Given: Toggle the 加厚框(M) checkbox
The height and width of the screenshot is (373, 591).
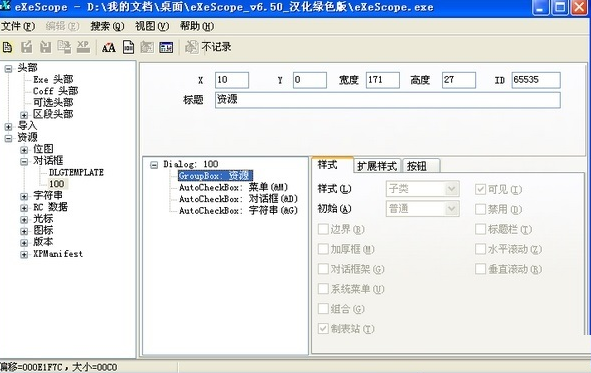Looking at the screenshot, I should tap(323, 249).
